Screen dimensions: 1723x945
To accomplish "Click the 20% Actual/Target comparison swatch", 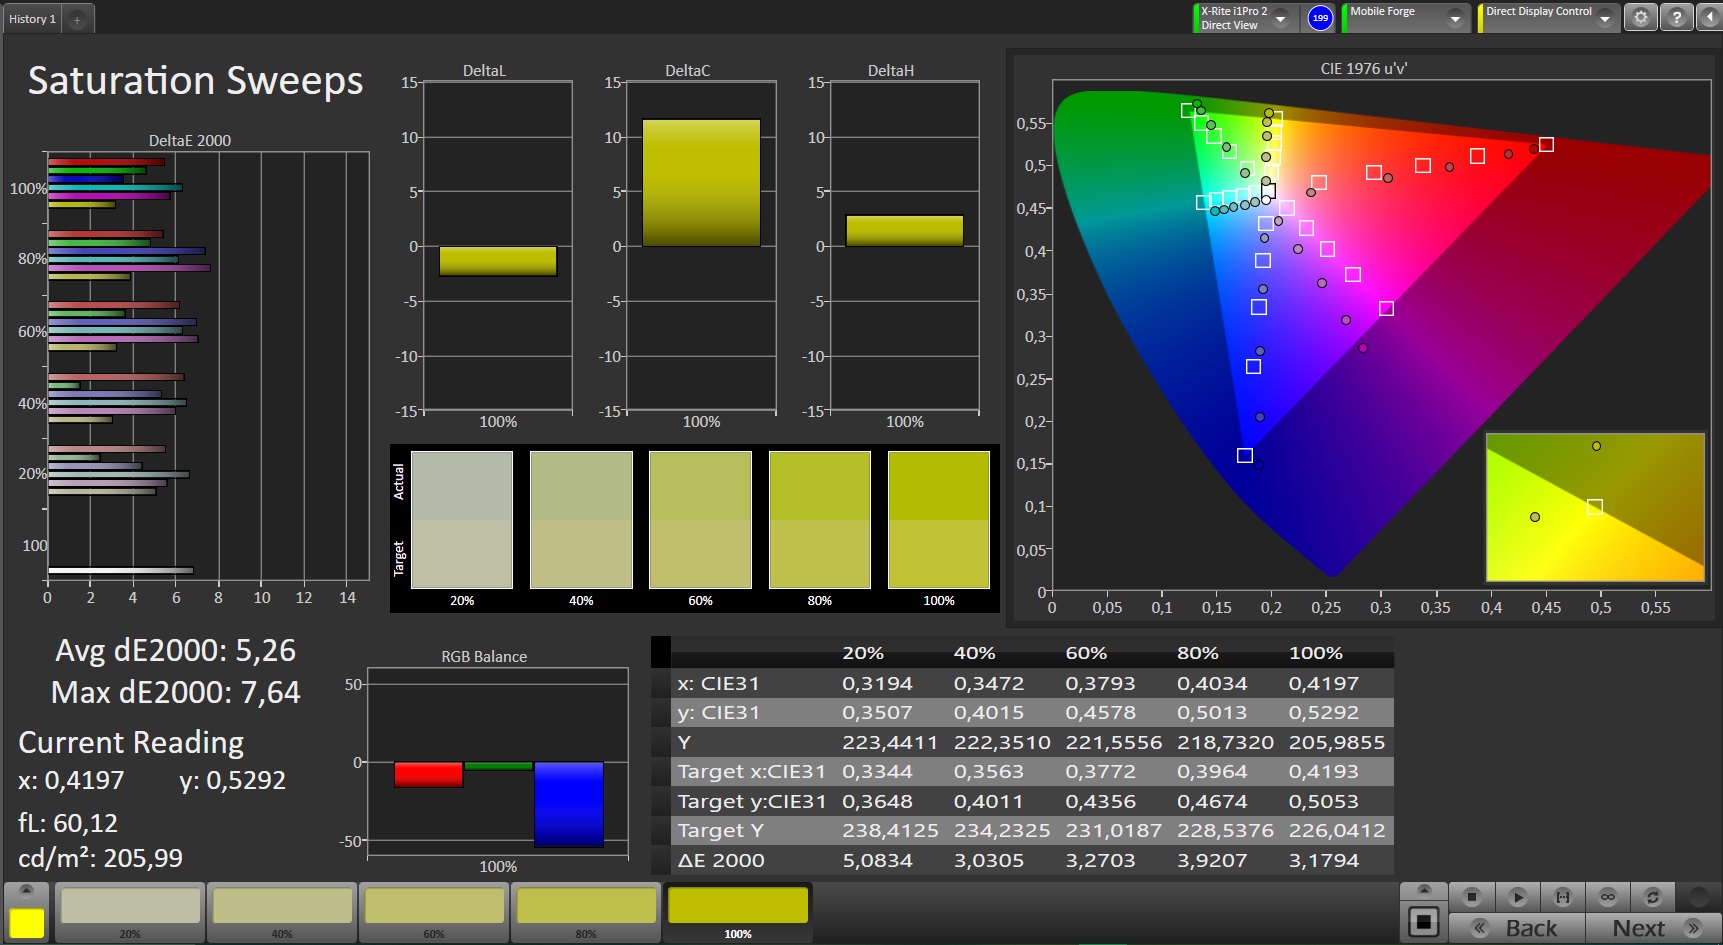I will 462,520.
